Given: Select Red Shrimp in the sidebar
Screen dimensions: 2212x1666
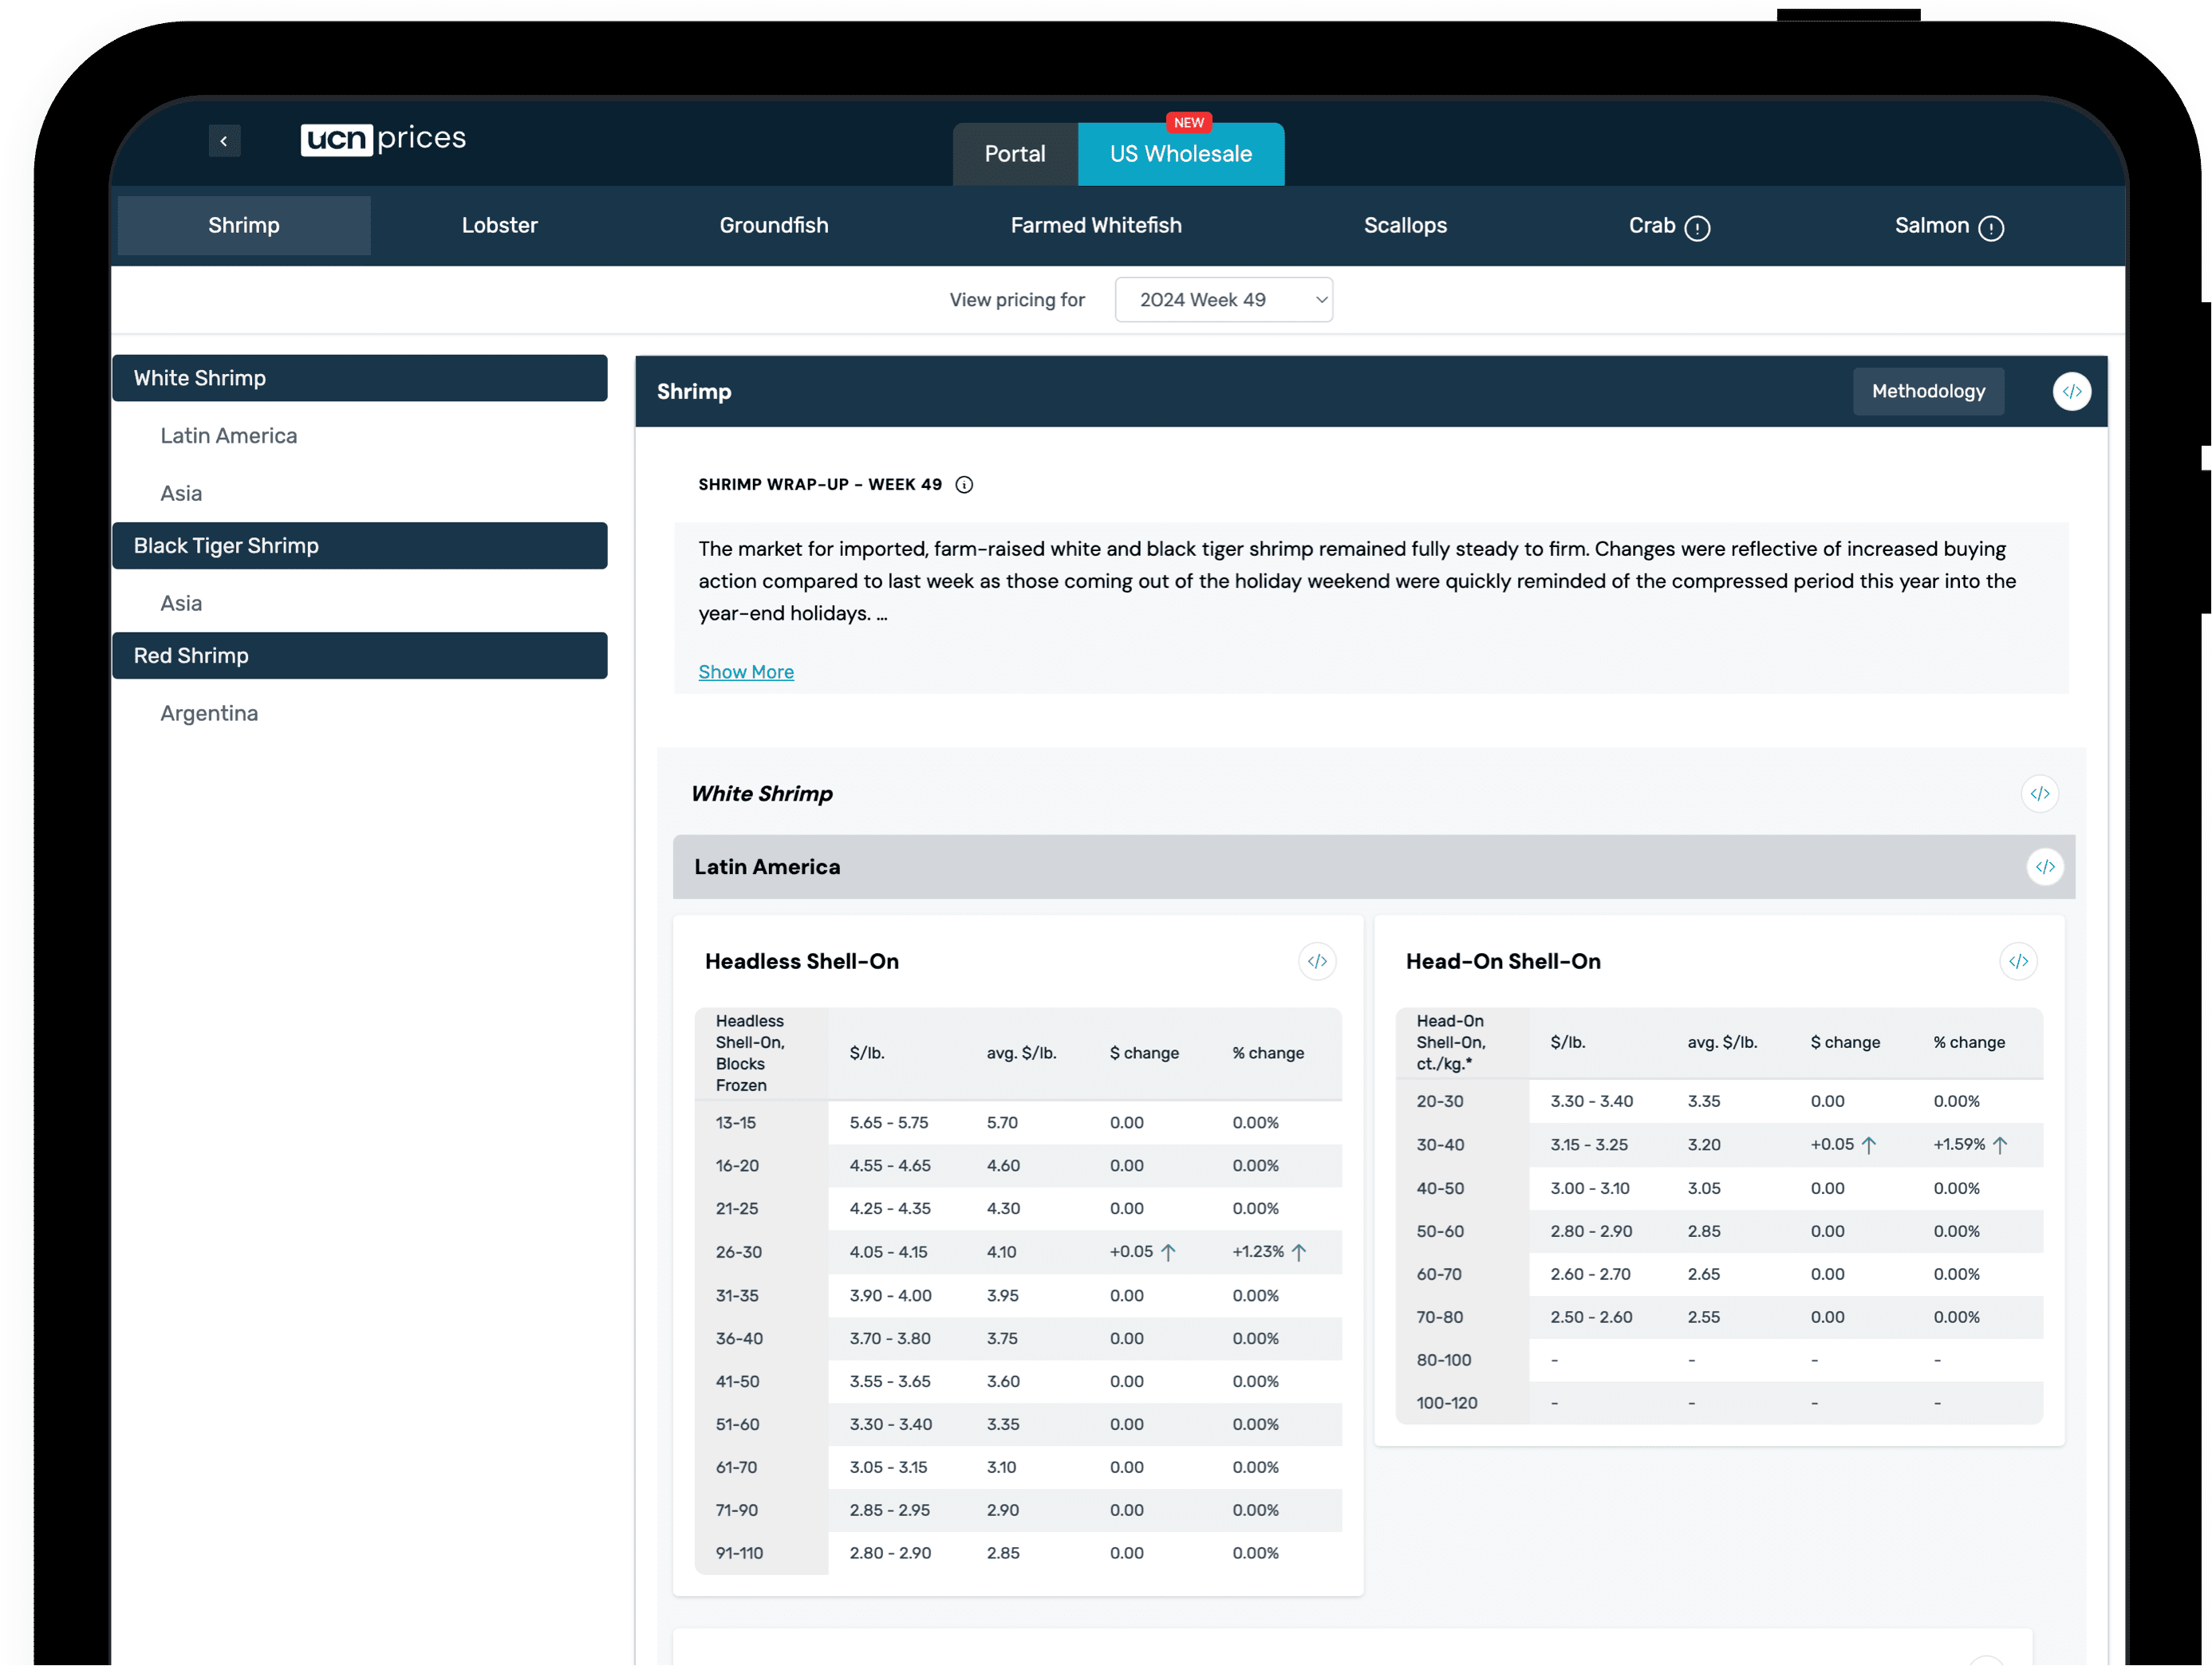Looking at the screenshot, I should (359, 656).
